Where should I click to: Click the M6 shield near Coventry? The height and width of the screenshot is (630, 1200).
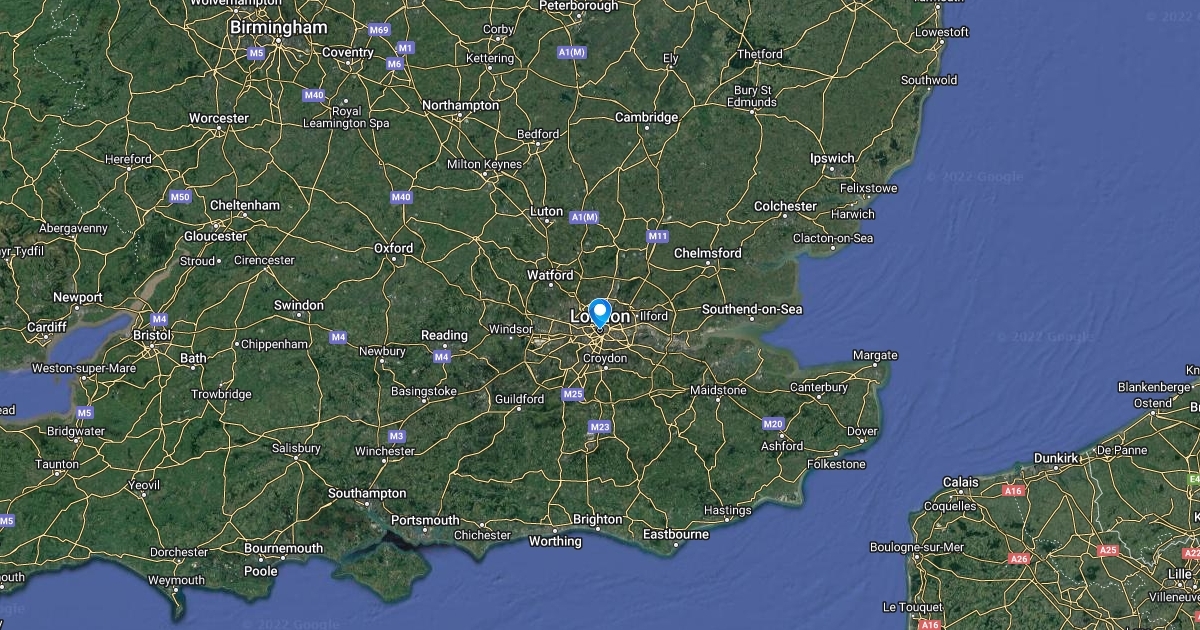[395, 64]
